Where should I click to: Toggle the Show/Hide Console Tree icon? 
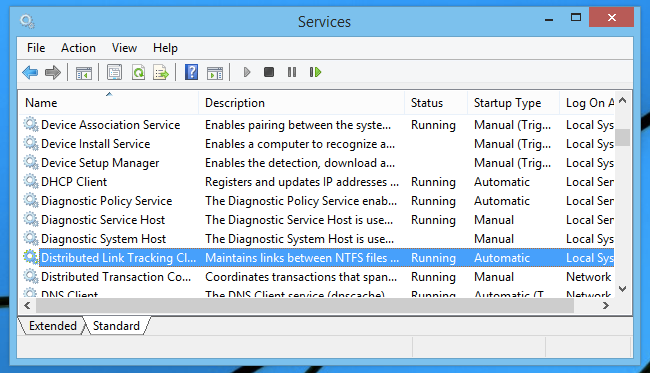point(84,73)
